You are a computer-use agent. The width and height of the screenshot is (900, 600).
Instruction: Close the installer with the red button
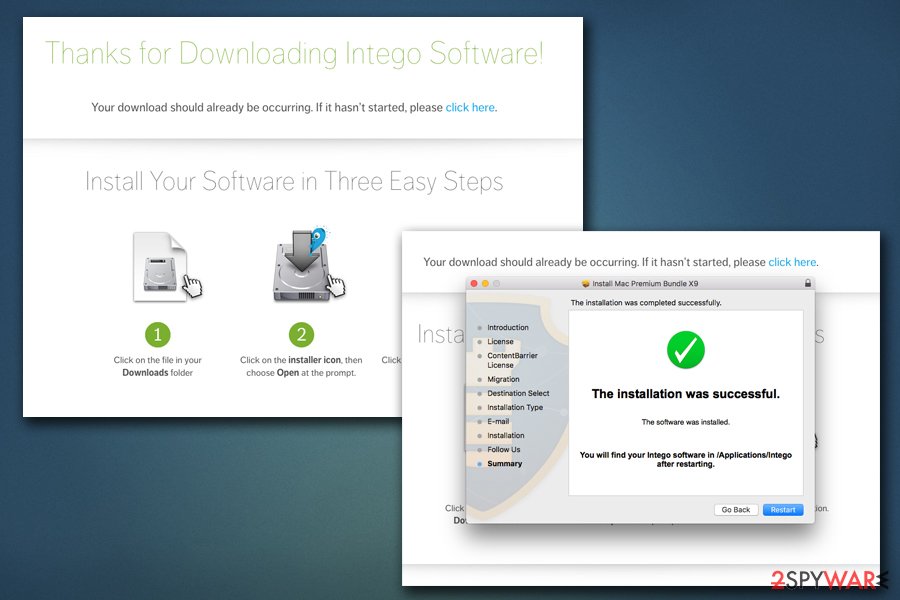coord(474,284)
